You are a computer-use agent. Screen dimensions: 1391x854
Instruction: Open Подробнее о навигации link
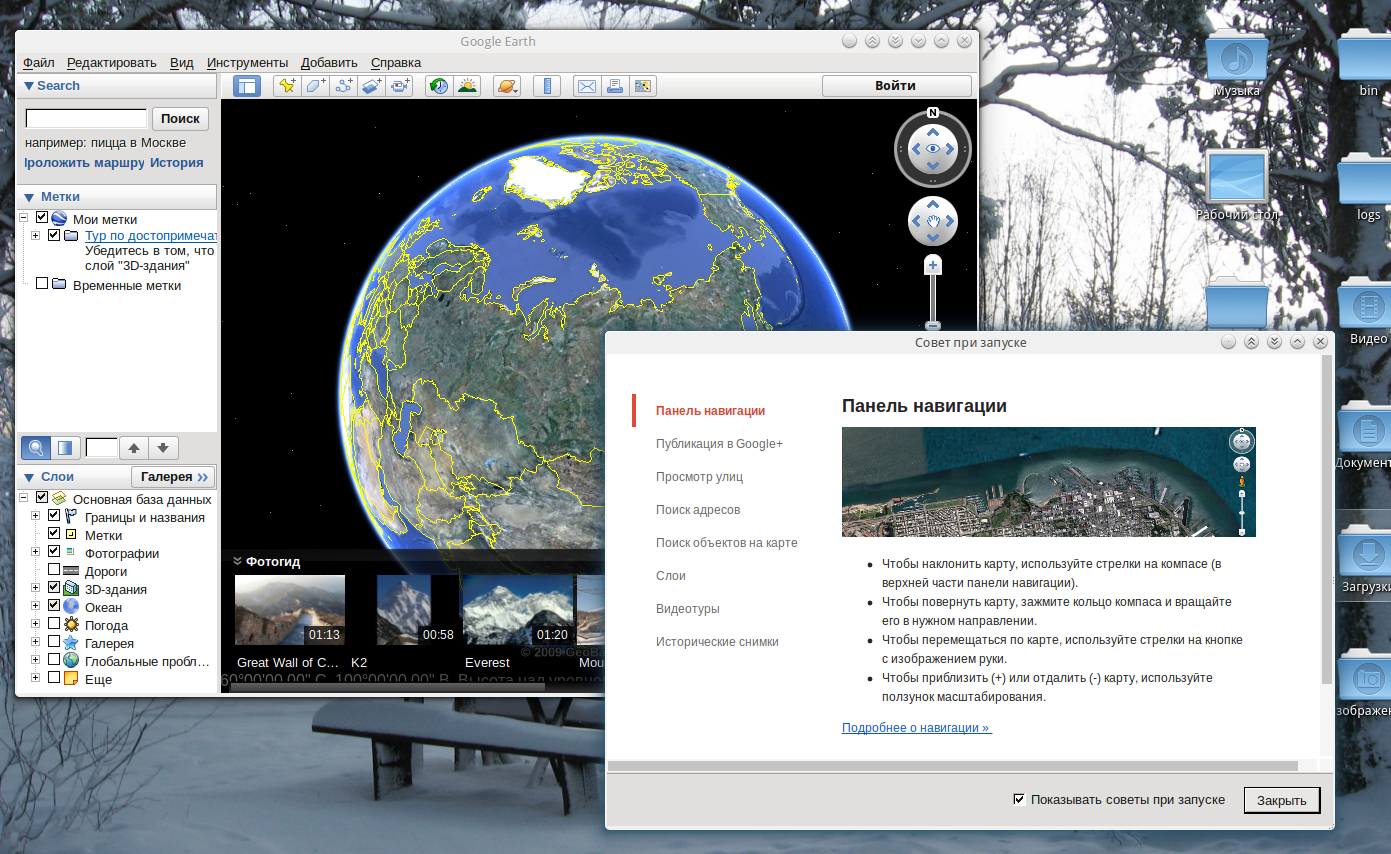(x=916, y=728)
